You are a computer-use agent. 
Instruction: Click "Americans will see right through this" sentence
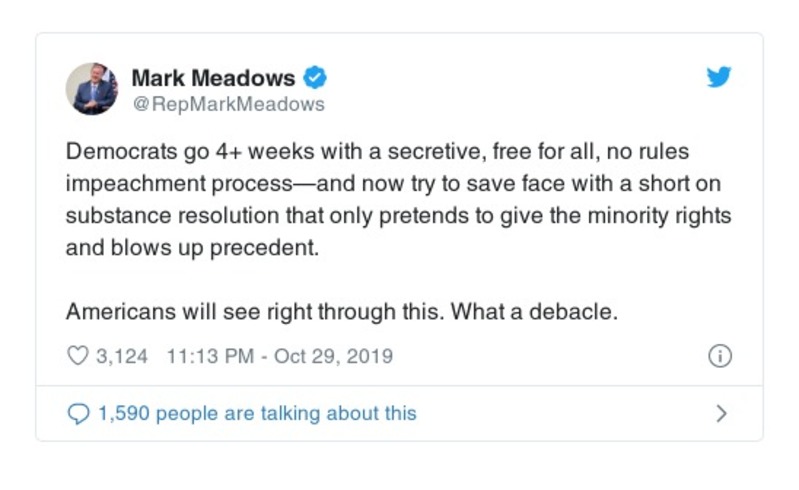click(254, 311)
